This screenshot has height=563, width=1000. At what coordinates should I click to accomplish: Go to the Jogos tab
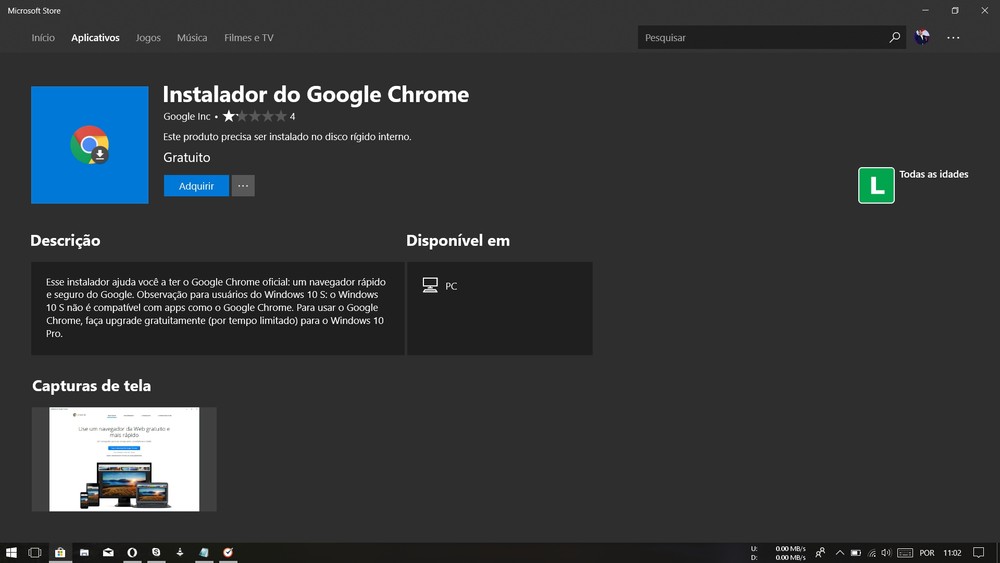click(x=148, y=38)
